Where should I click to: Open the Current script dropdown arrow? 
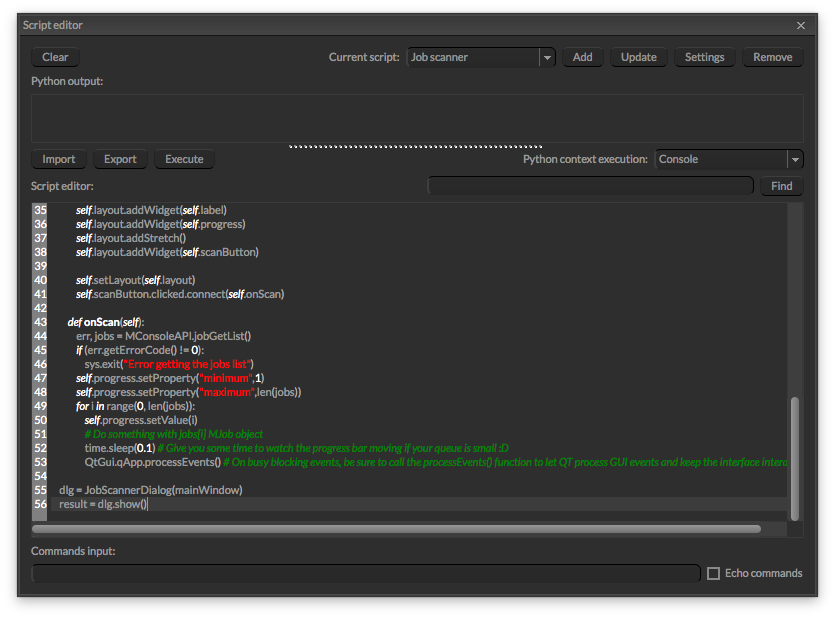[547, 58]
